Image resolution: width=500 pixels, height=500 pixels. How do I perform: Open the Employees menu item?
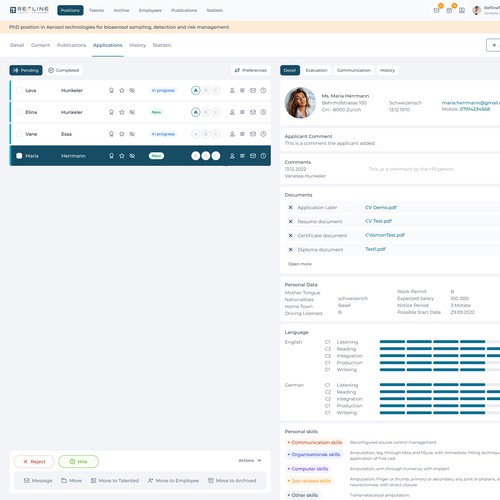tap(150, 10)
